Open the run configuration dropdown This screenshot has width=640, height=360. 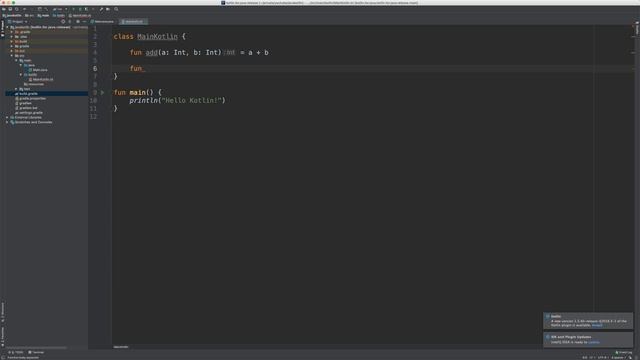coord(60,9)
